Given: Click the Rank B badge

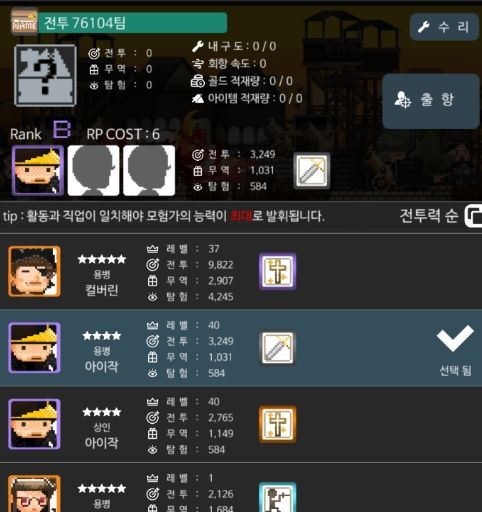Looking at the screenshot, I should [x=62, y=129].
